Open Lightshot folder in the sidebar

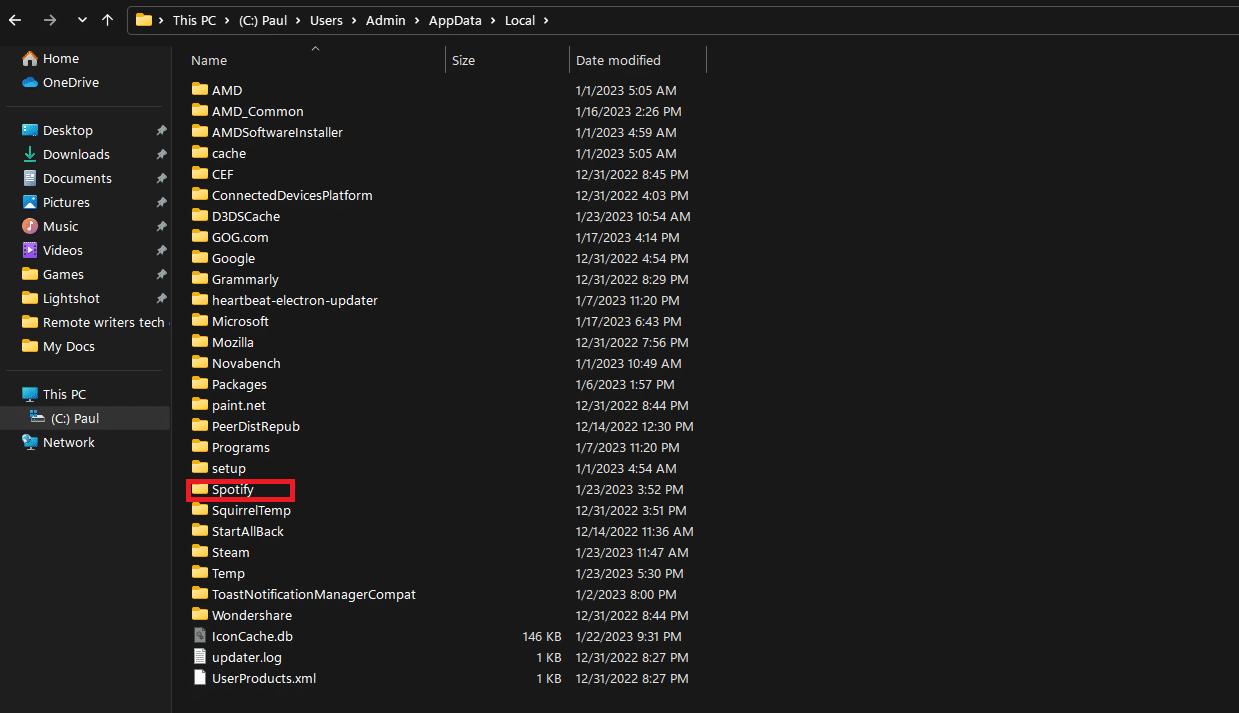tap(60, 299)
